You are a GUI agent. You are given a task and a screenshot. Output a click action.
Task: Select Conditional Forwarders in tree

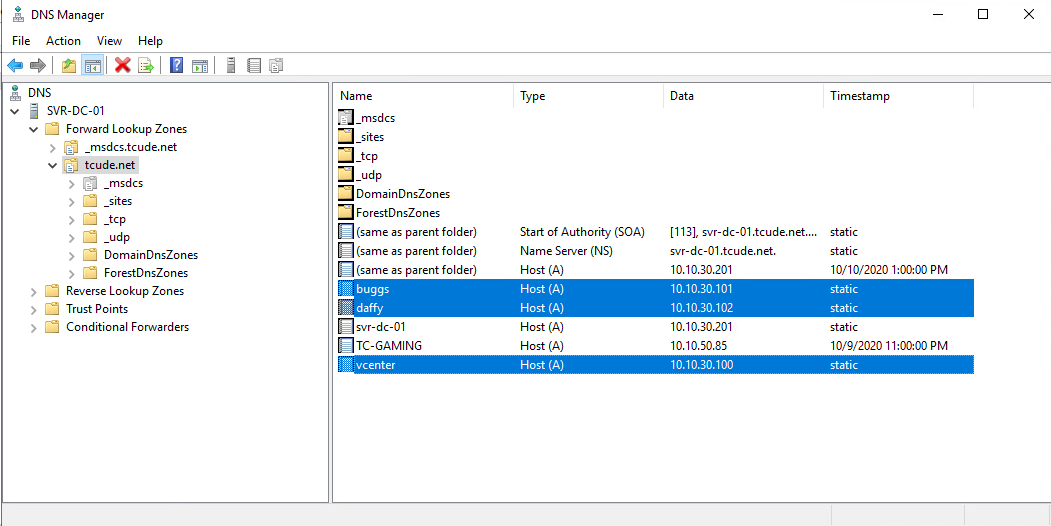point(127,327)
